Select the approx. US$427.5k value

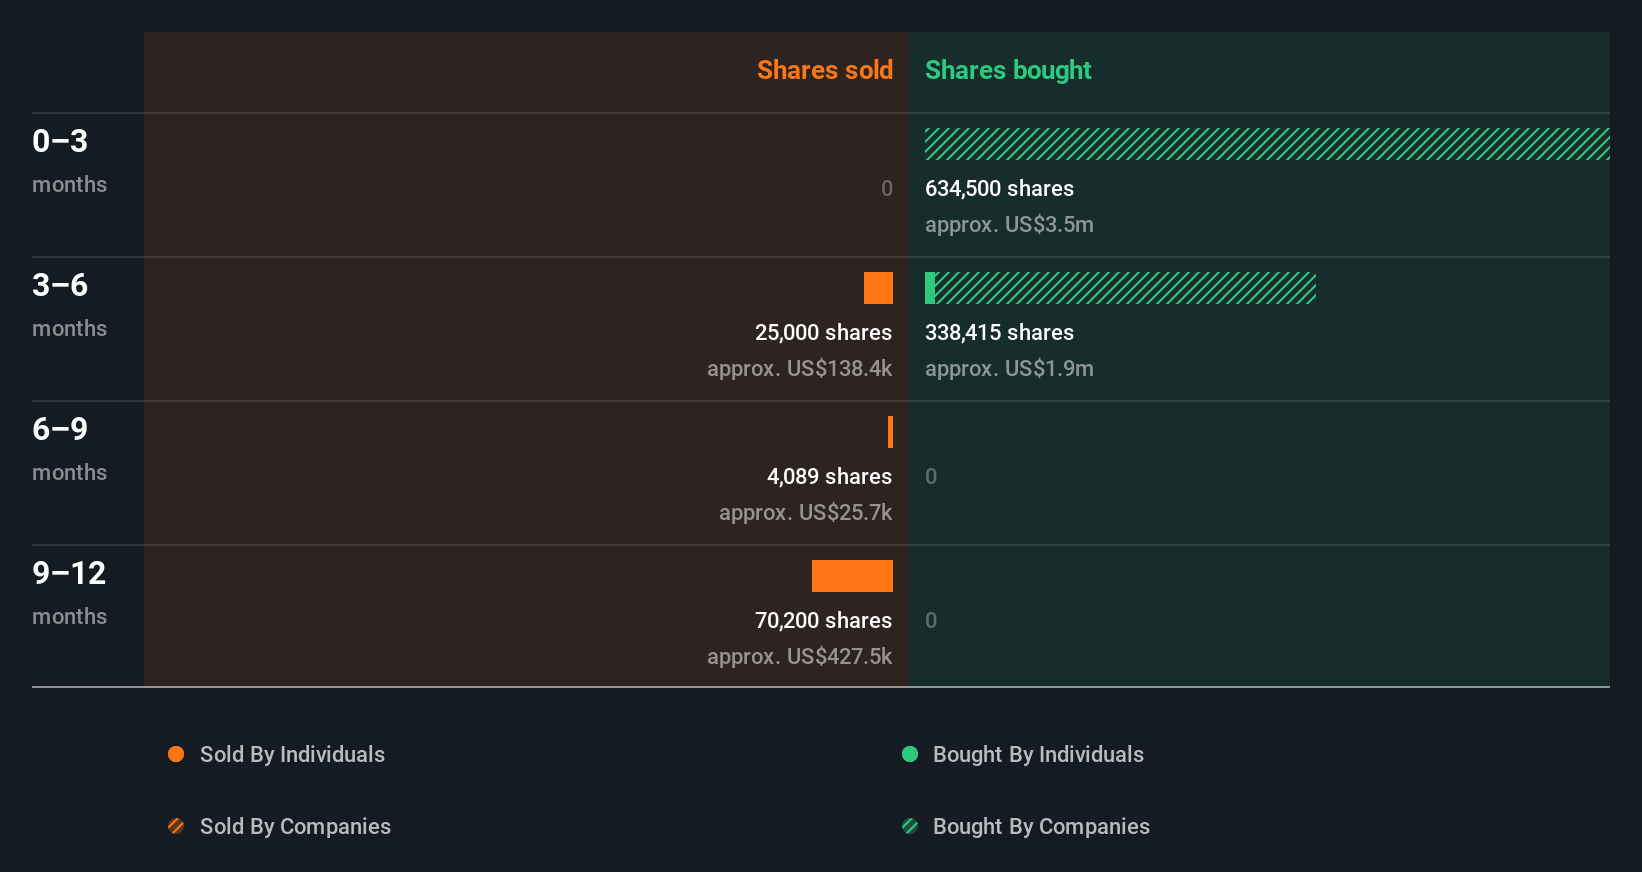799,657
